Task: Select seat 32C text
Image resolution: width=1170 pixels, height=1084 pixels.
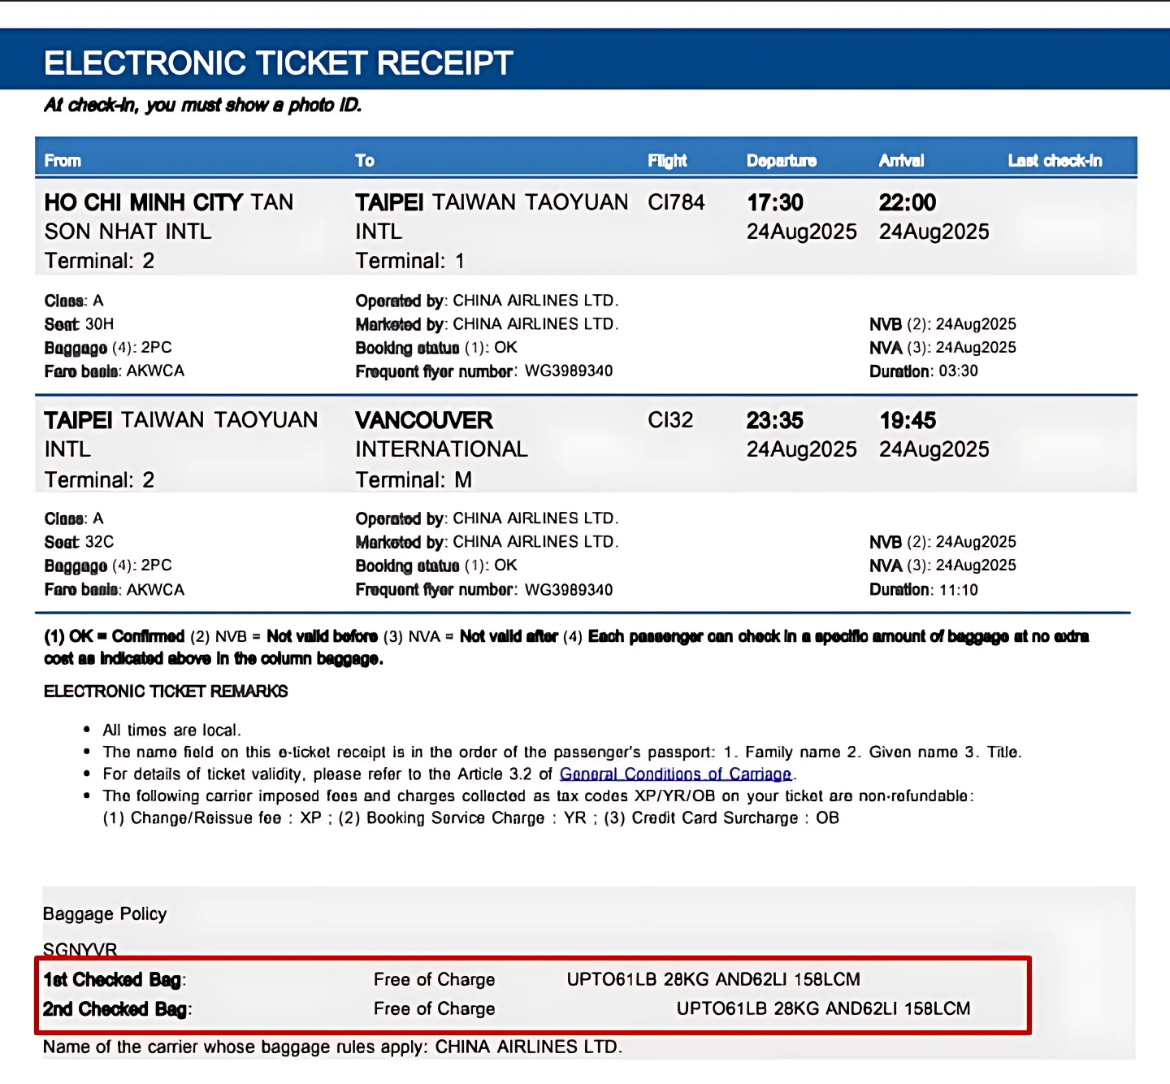Action: click(x=99, y=542)
